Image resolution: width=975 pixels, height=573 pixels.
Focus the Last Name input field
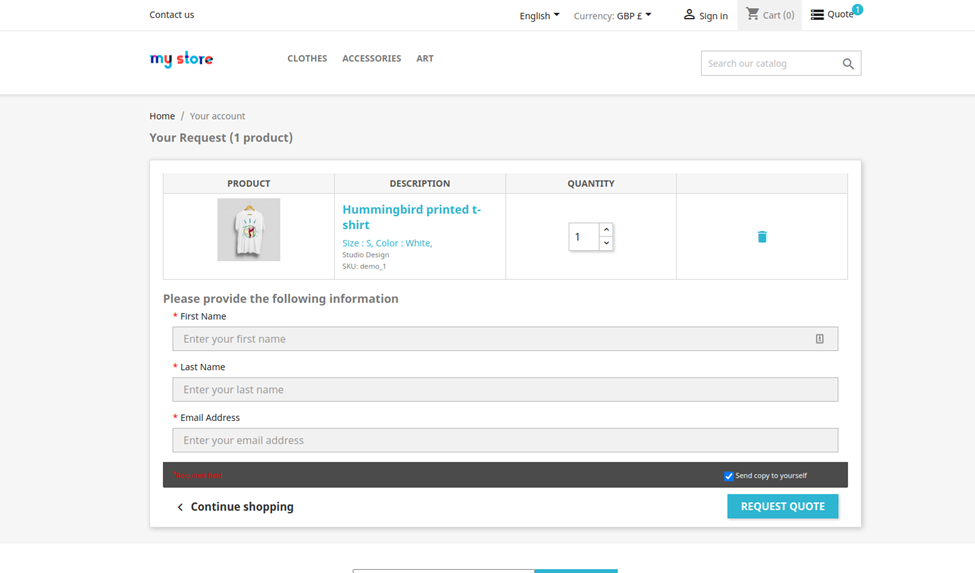coord(505,390)
